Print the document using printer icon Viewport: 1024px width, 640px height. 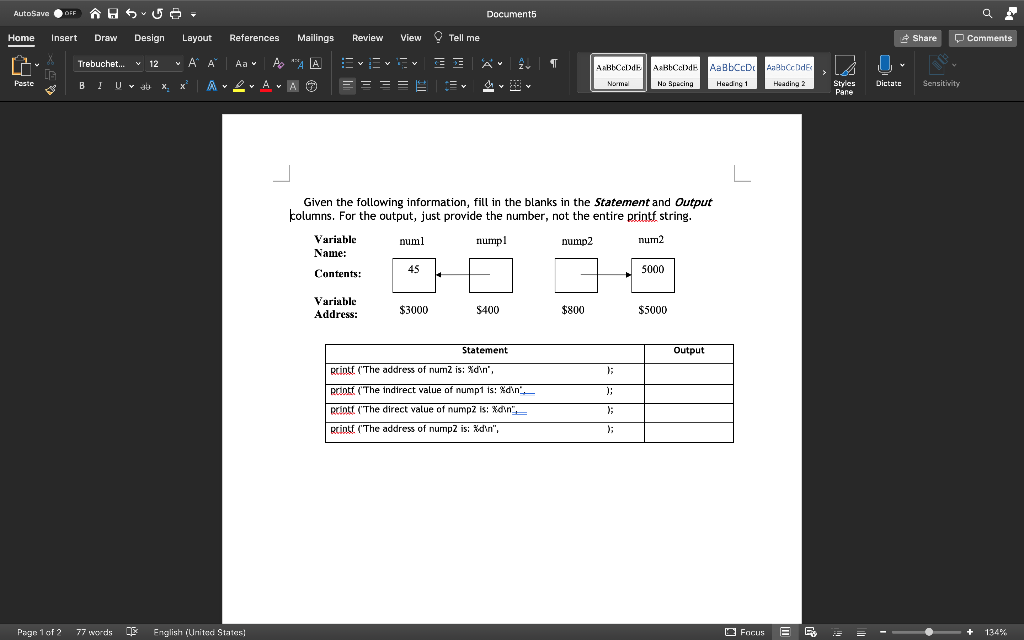(x=176, y=13)
